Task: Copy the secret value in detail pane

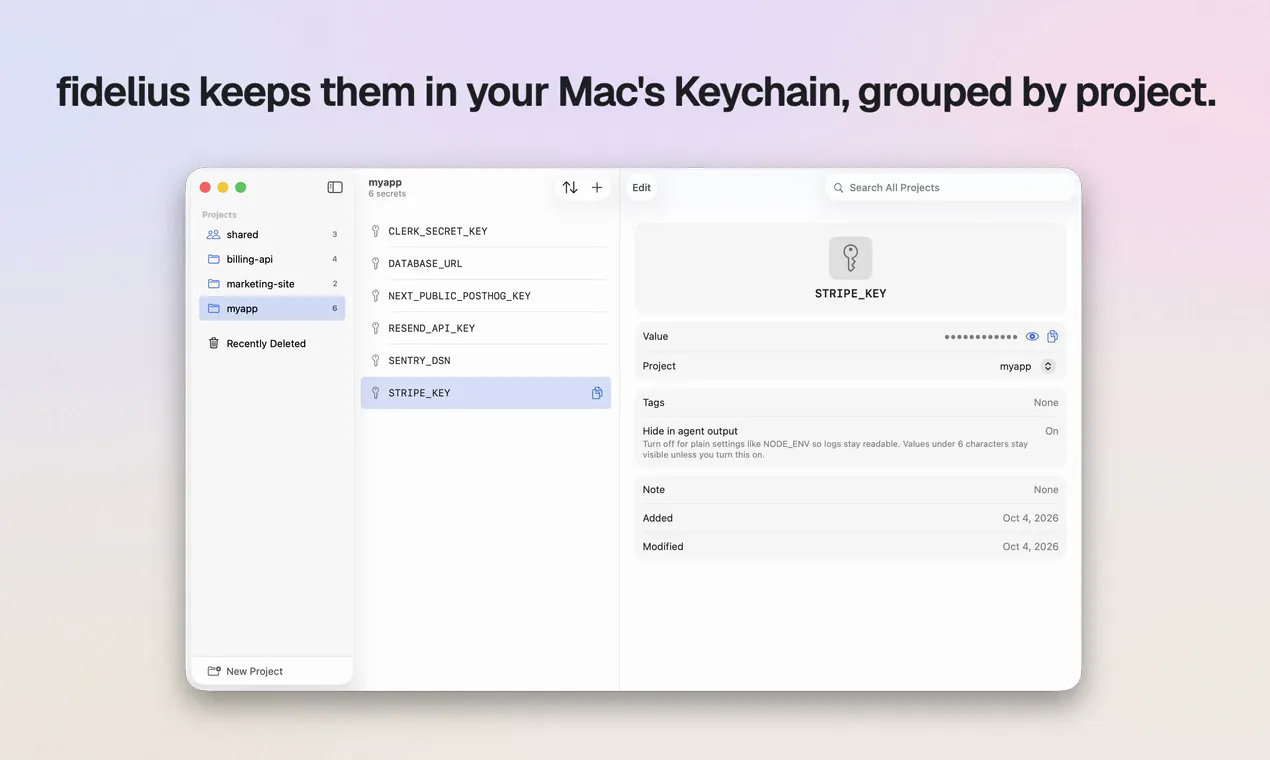Action: click(x=1053, y=337)
